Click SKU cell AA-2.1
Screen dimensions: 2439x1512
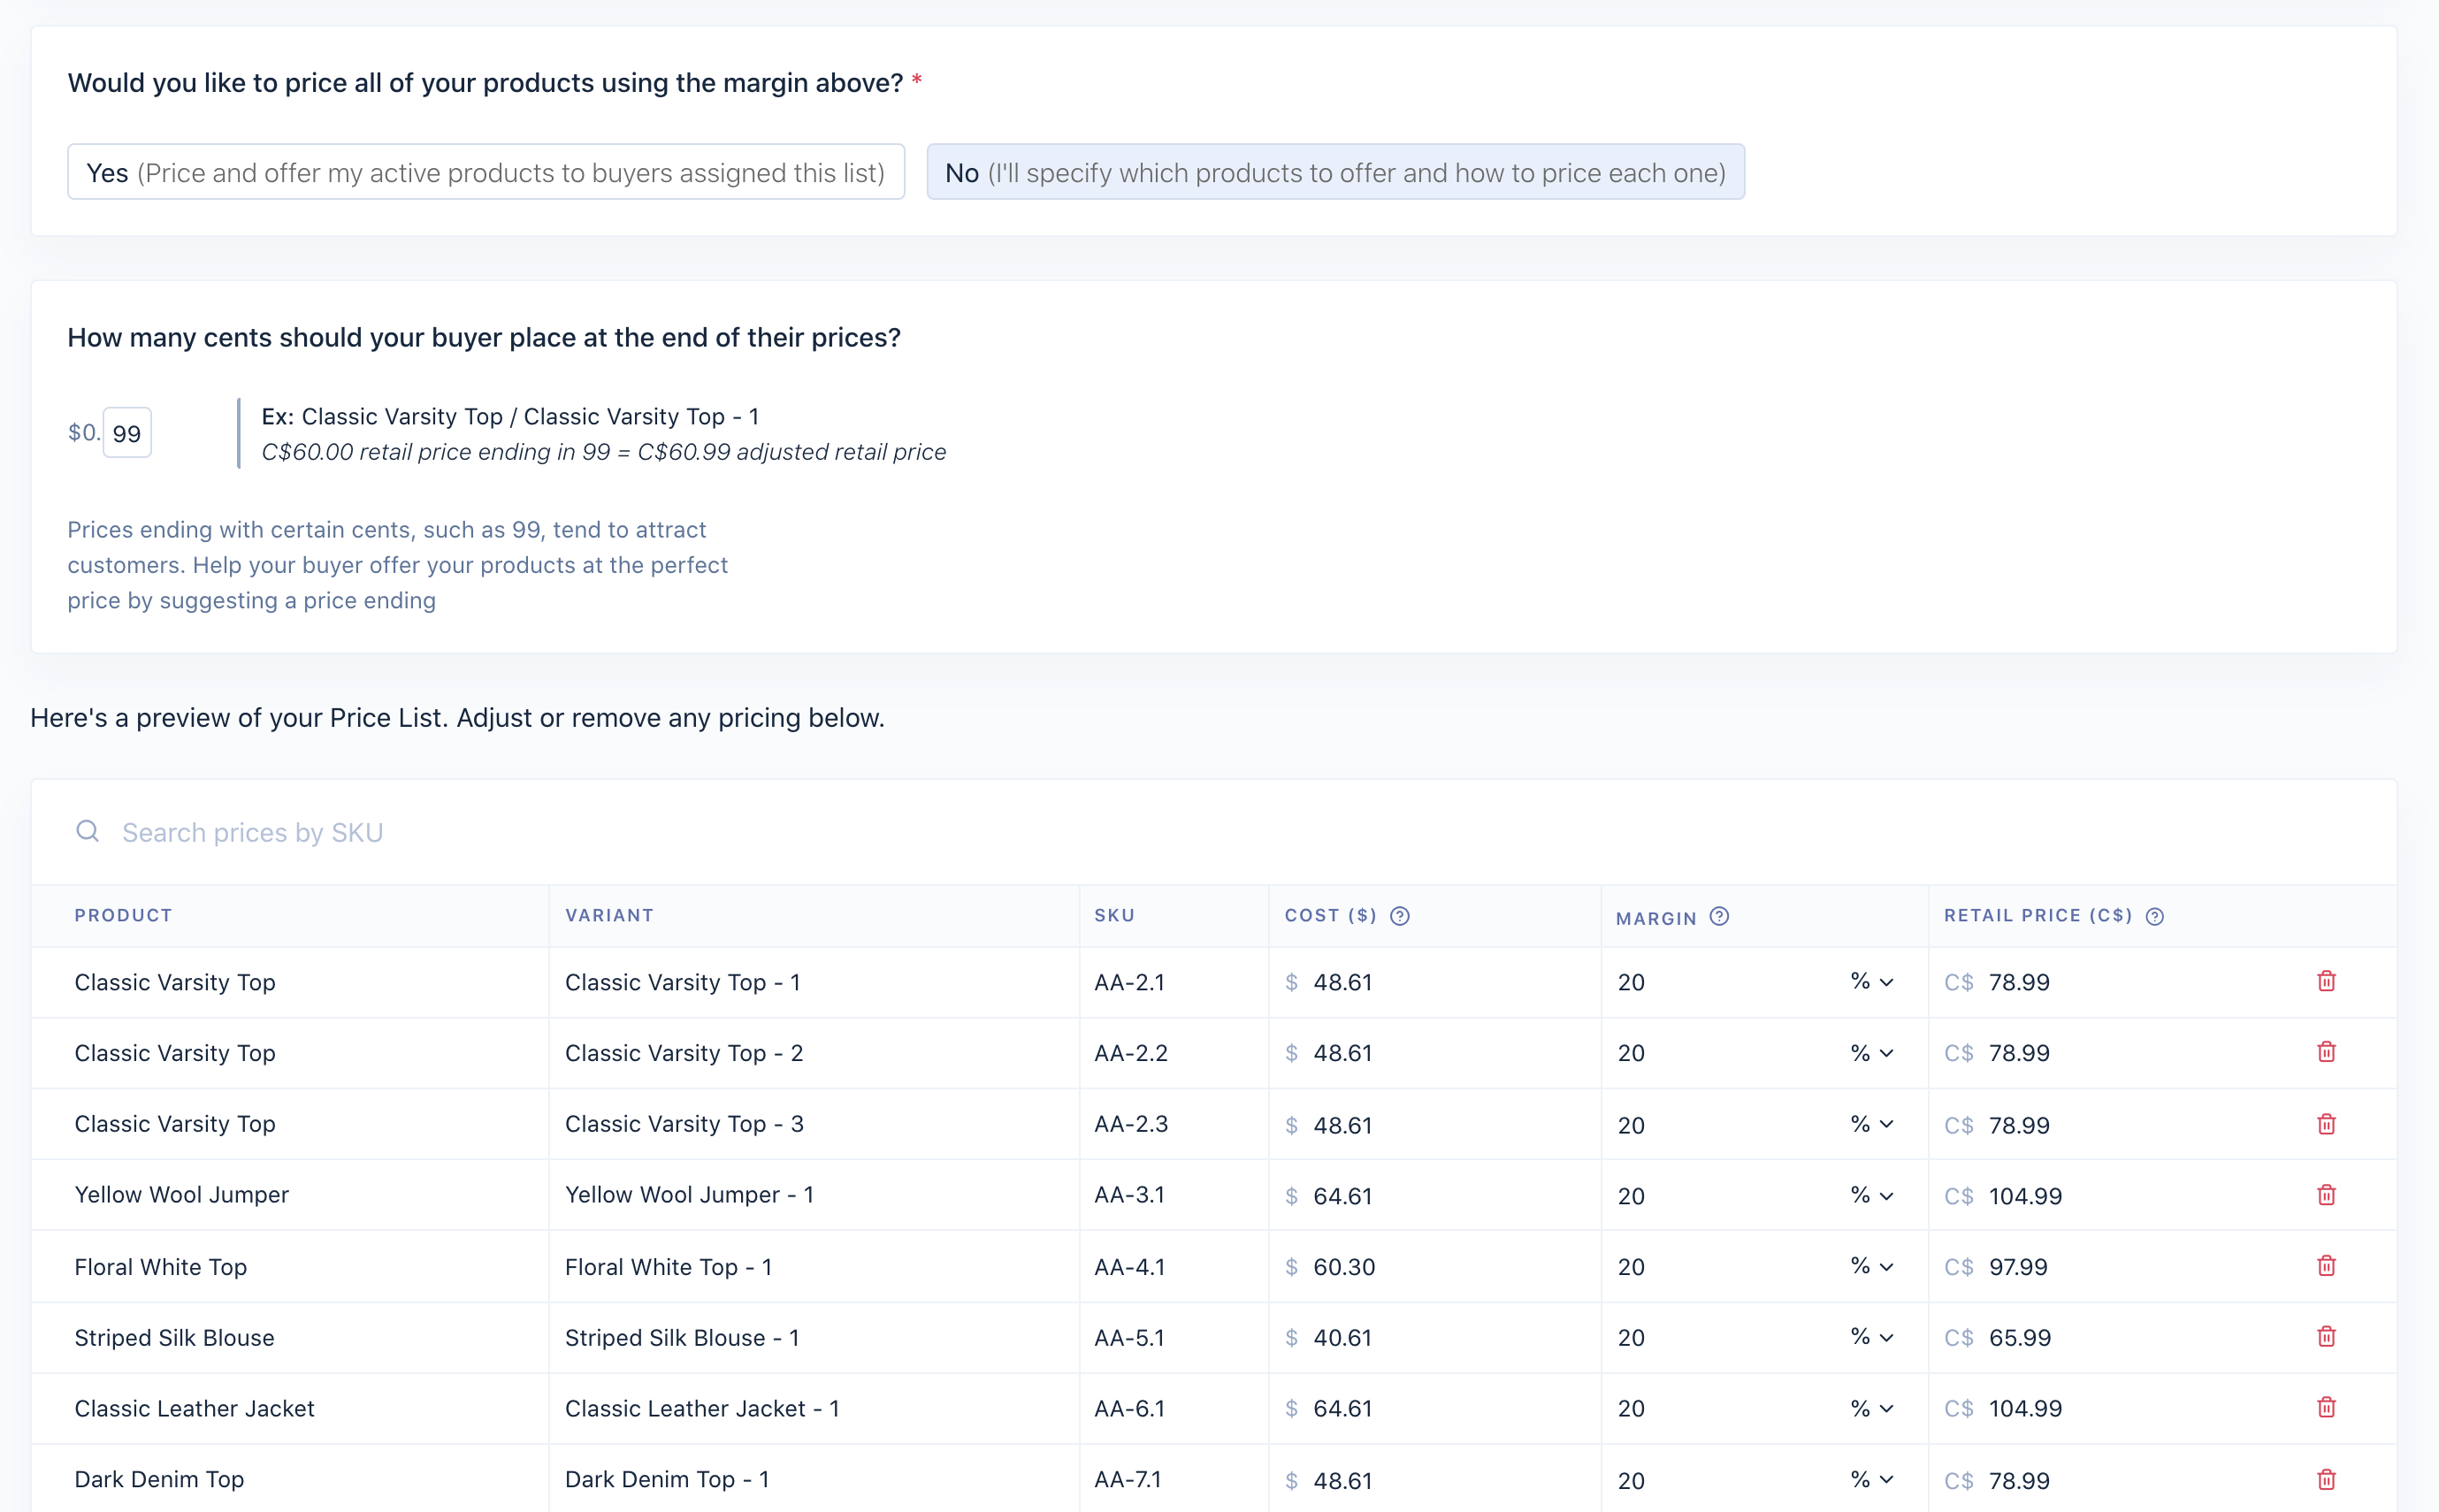[x=1129, y=982]
